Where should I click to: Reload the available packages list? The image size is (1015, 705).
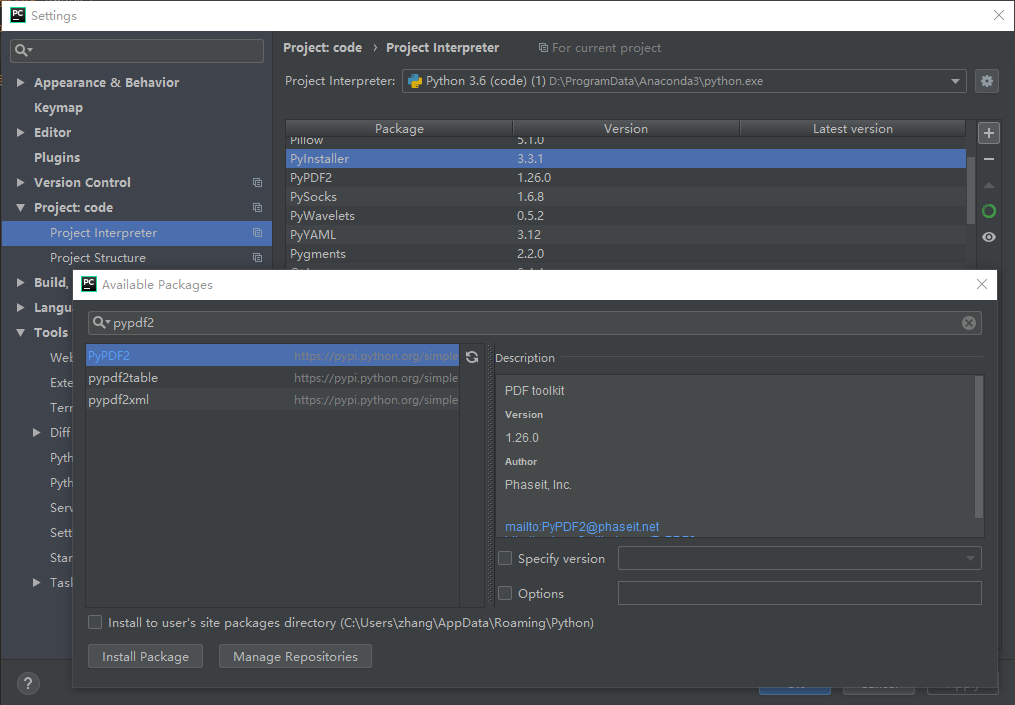[x=472, y=357]
